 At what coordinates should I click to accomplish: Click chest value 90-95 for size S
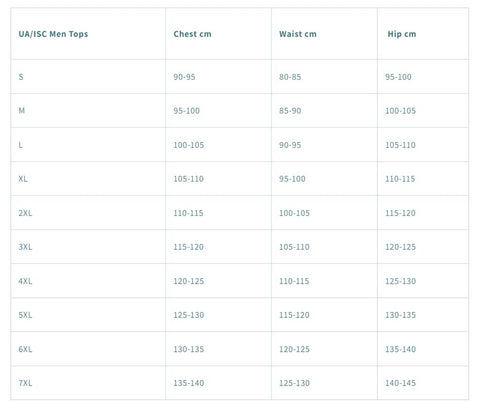point(184,77)
